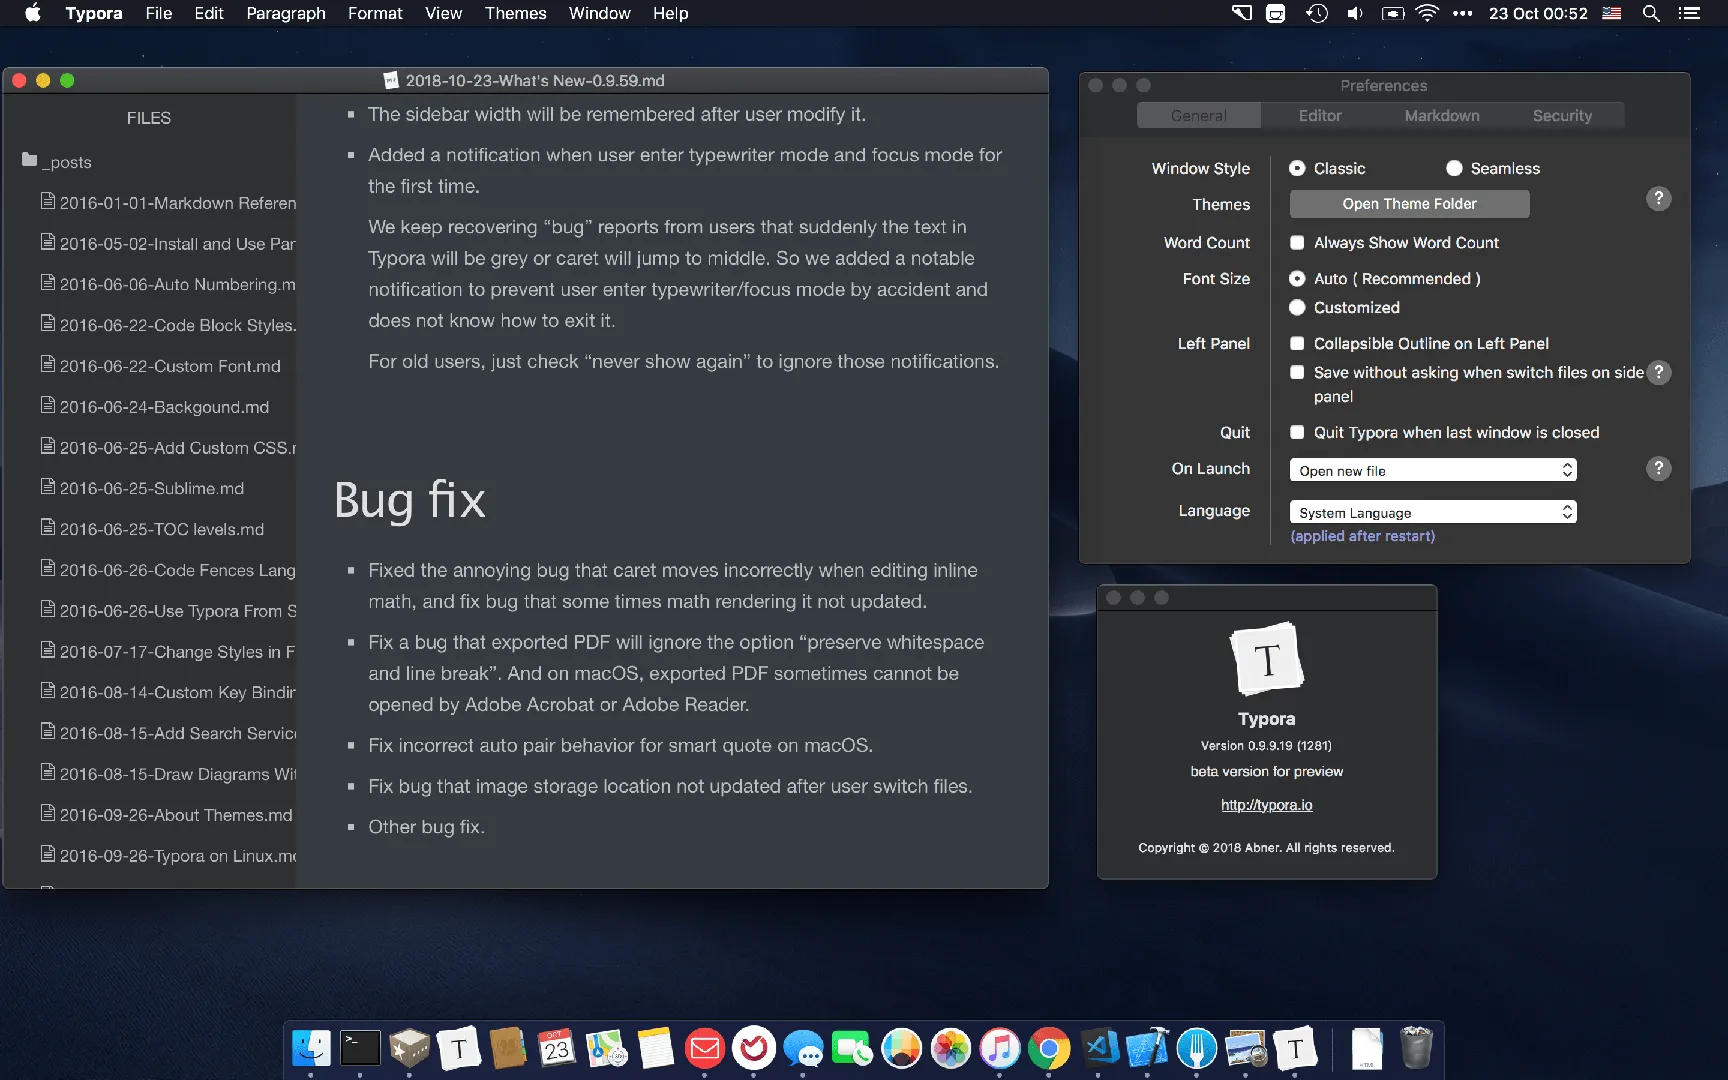This screenshot has height=1080, width=1728.
Task: Open the Themes menu in menu bar
Action: coord(515,13)
